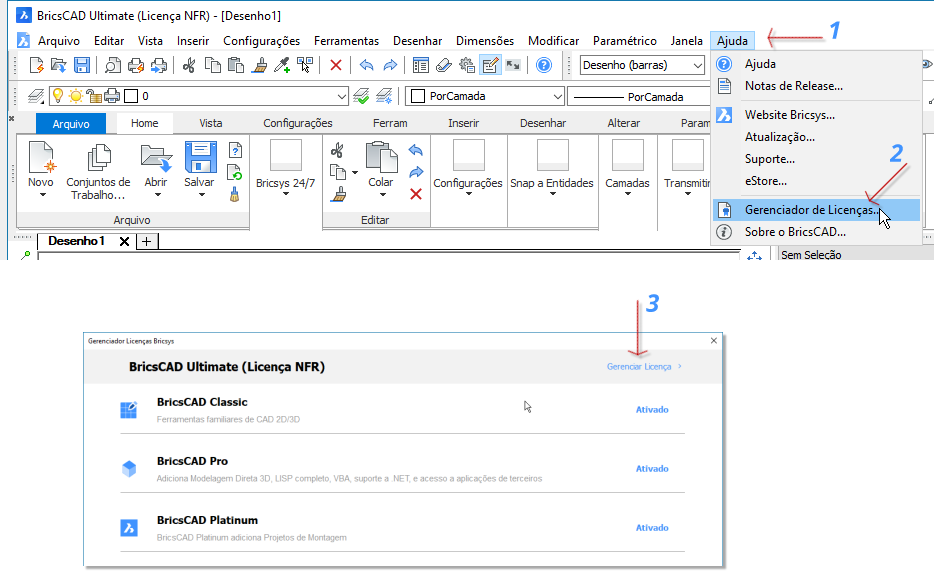Click the new drawing icon in top toolbar
This screenshot has height=574, width=934.
pyautogui.click(x=36, y=65)
